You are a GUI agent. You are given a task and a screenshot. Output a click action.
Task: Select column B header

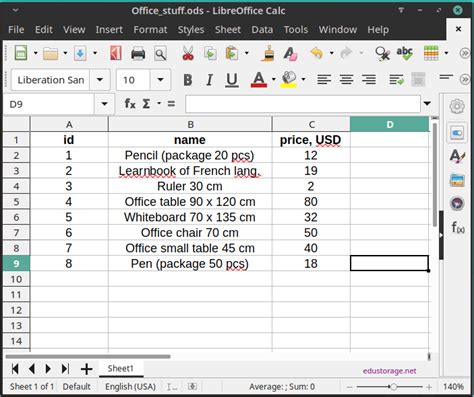pos(190,124)
